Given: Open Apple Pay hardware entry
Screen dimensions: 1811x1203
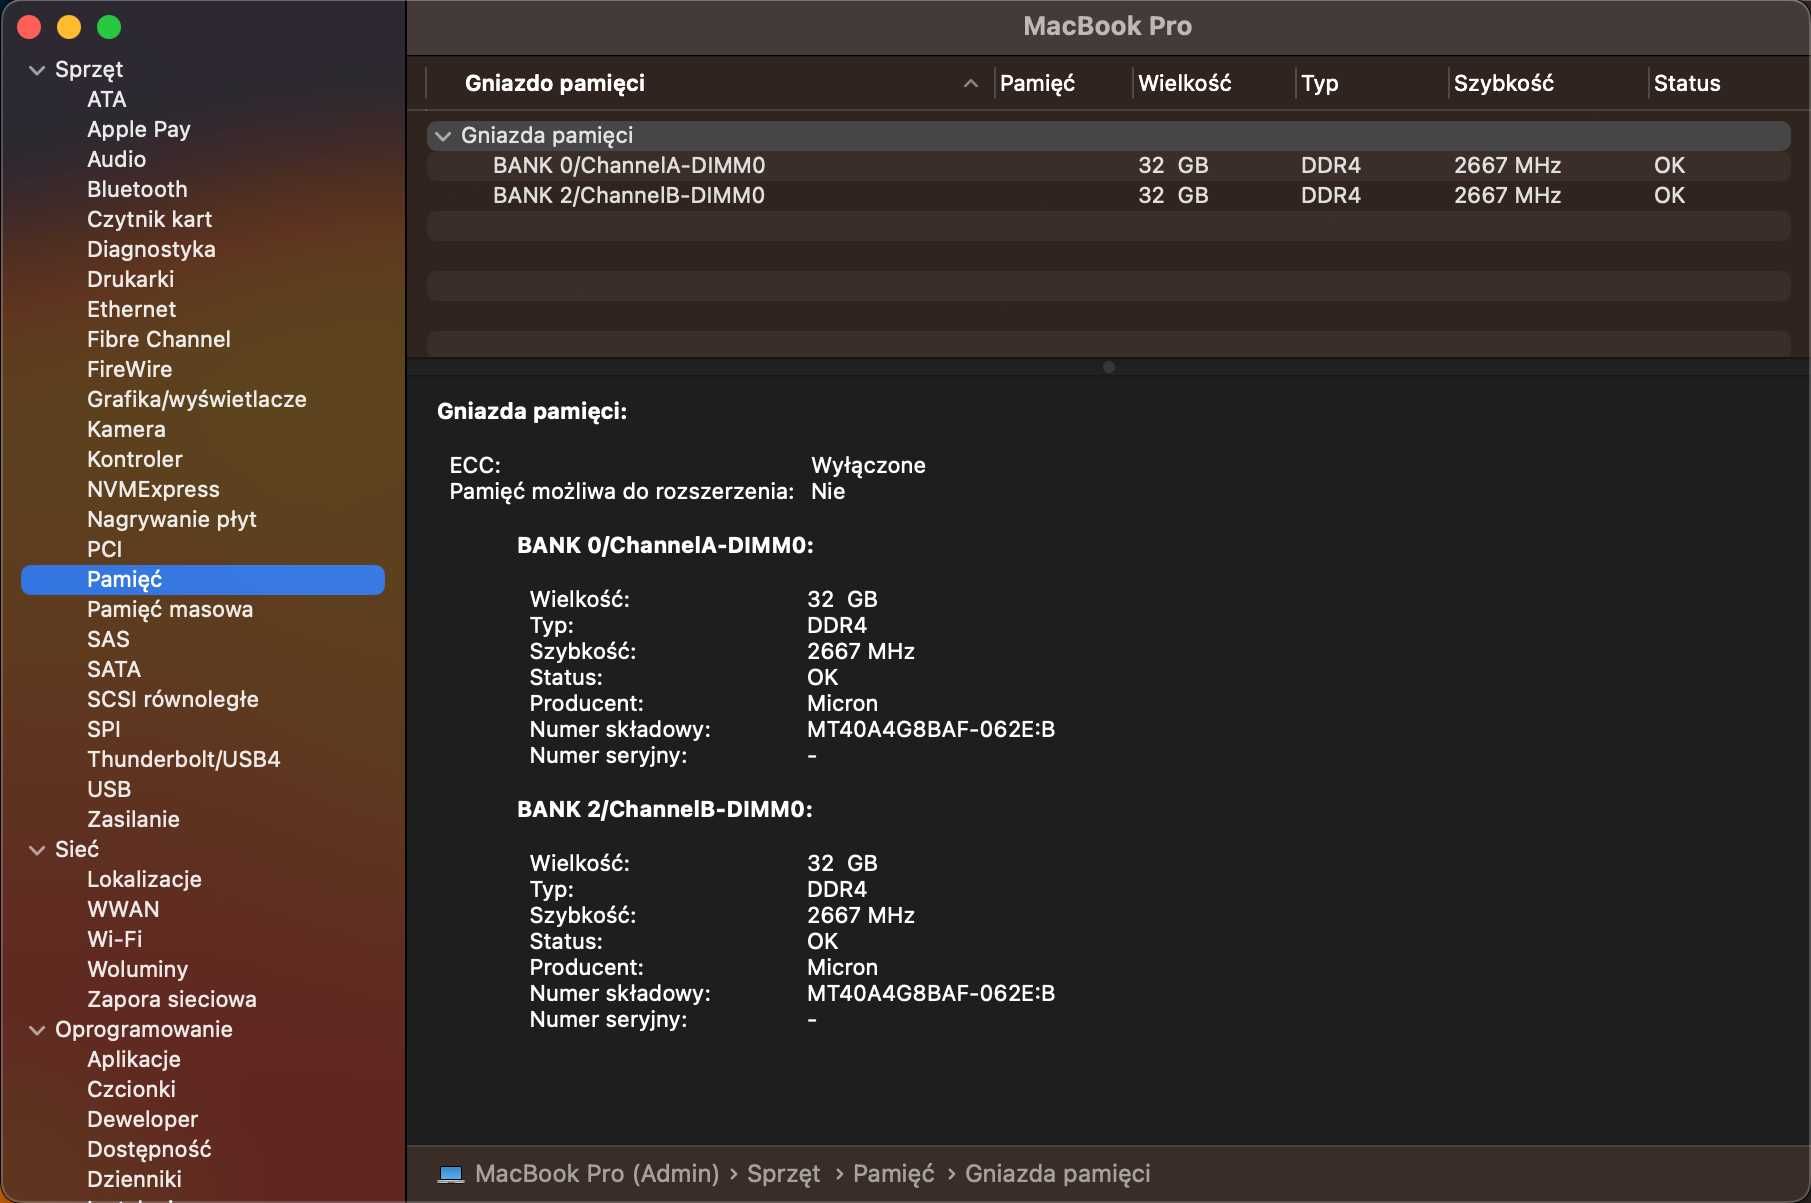Looking at the screenshot, I should [138, 130].
